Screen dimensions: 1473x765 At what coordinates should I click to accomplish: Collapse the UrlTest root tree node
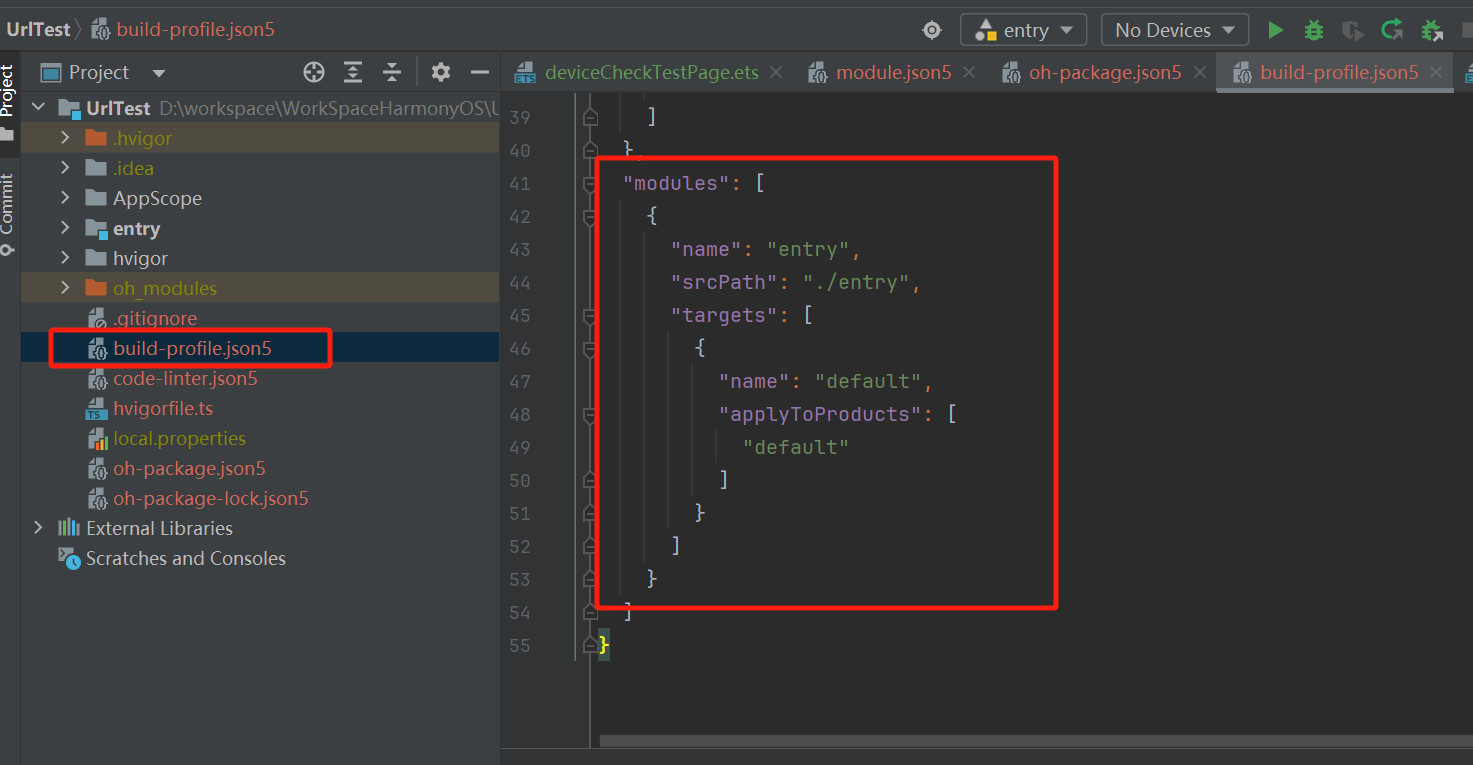[38, 108]
